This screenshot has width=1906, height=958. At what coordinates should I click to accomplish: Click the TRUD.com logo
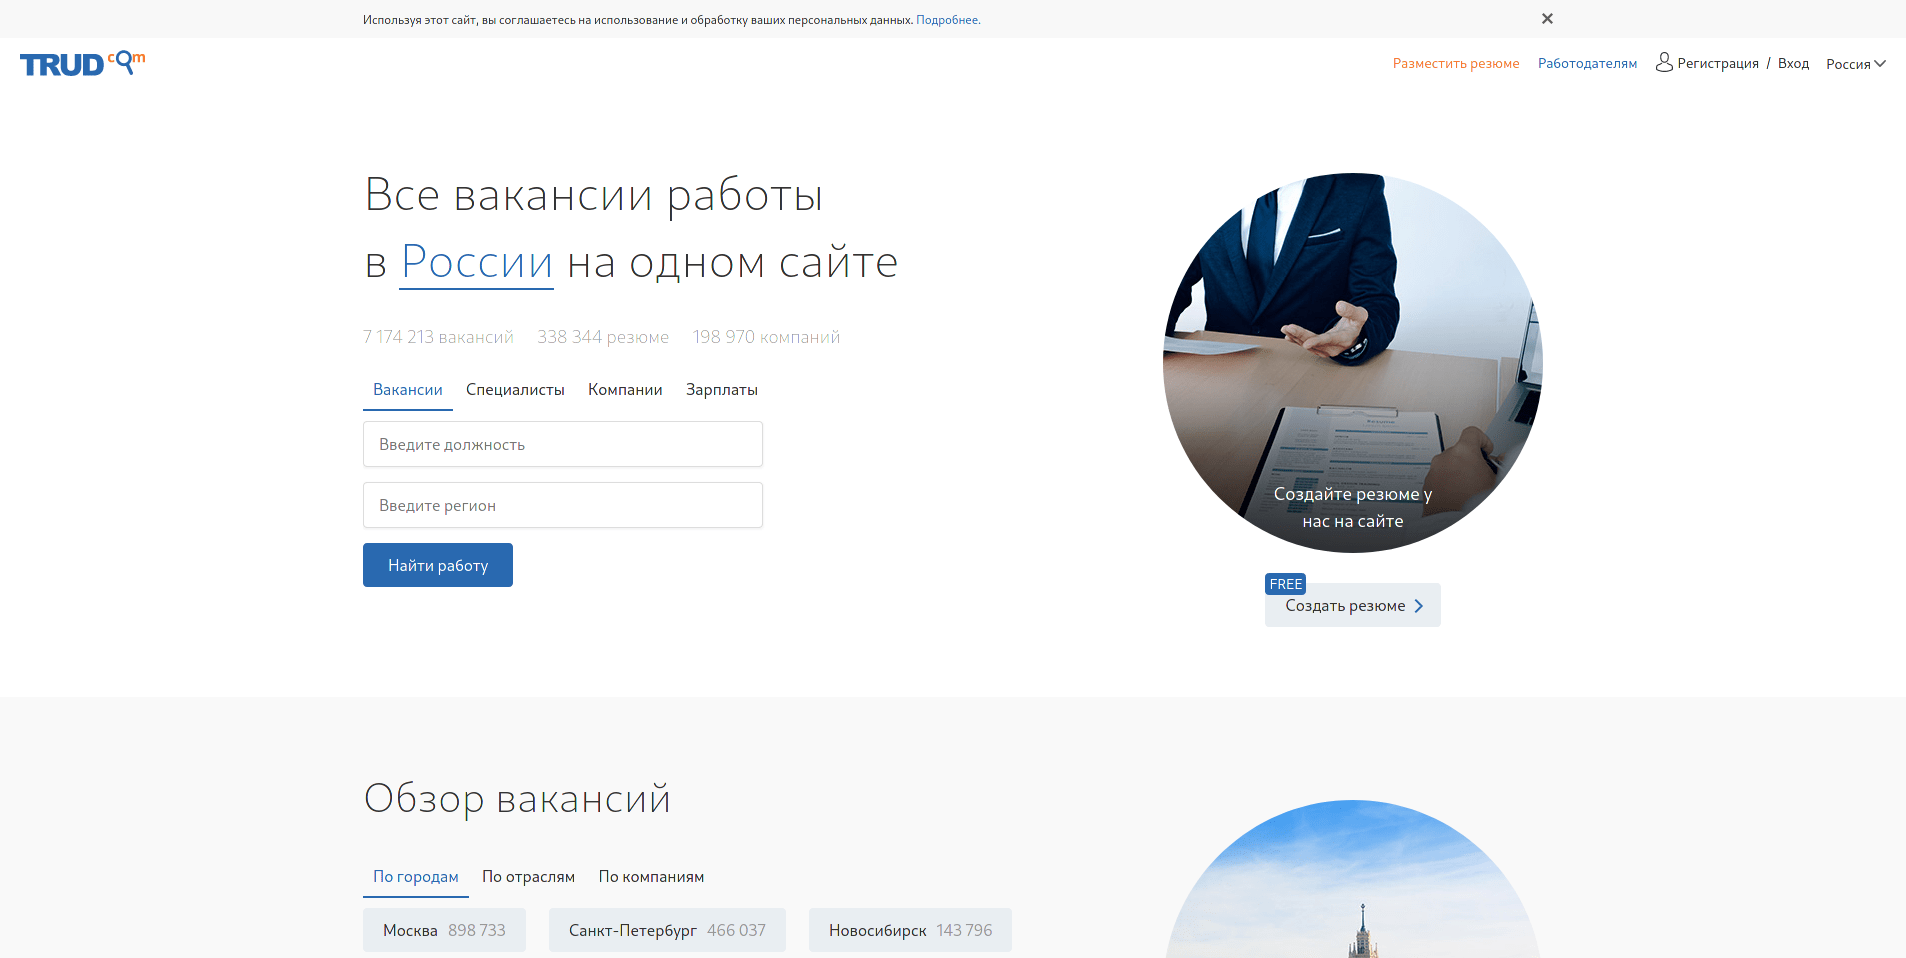pos(82,64)
